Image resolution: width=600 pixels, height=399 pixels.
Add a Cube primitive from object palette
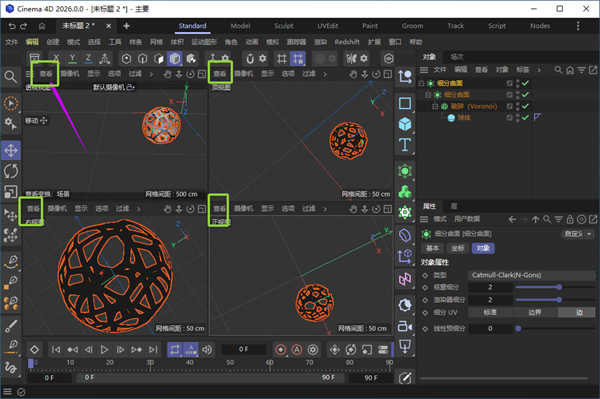click(405, 124)
